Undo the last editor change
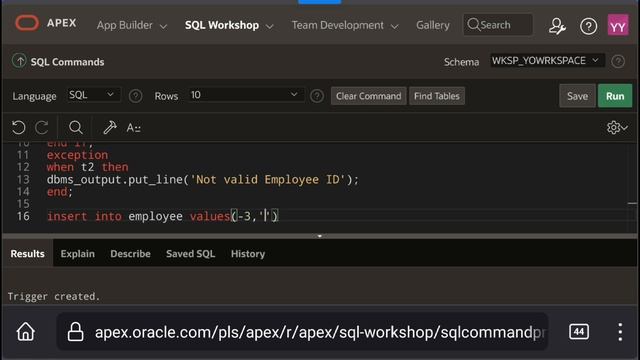 point(18,127)
